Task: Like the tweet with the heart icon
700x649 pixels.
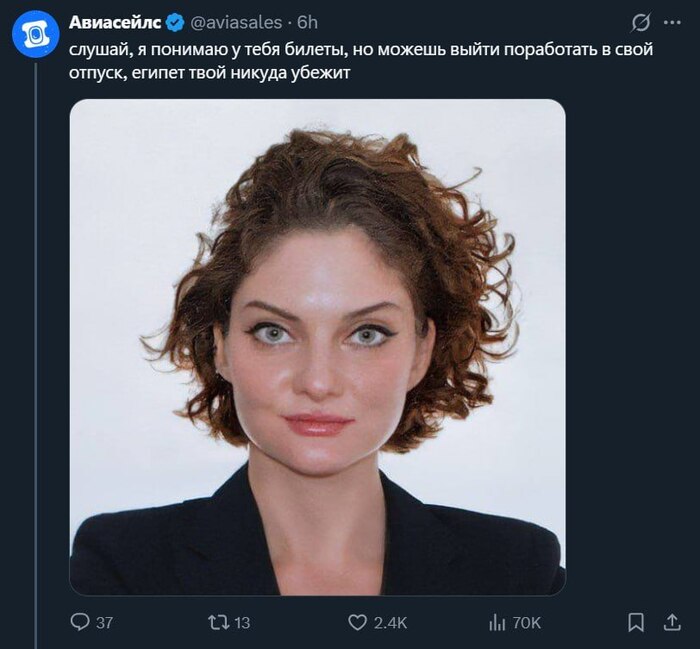Action: 357,622
